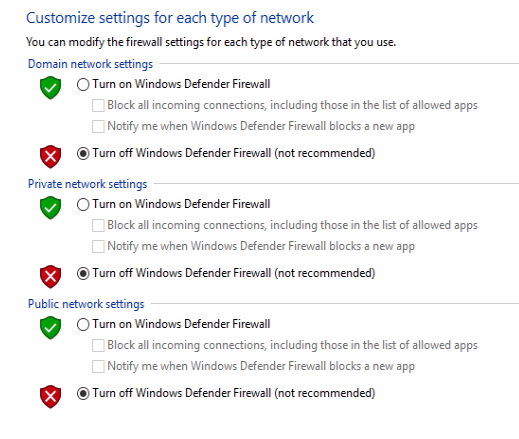The height and width of the screenshot is (439, 519).
Task: Click the Public network settings heading
Action: [x=86, y=304]
